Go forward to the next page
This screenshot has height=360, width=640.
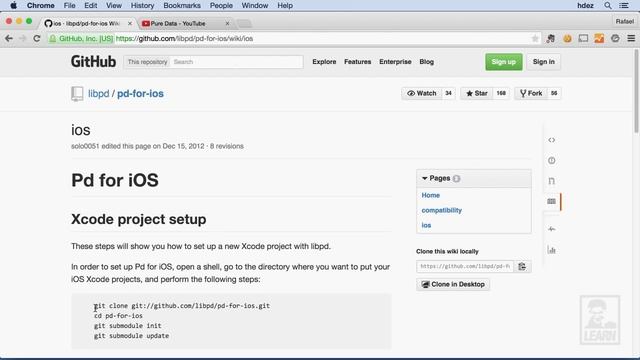click(x=22, y=38)
